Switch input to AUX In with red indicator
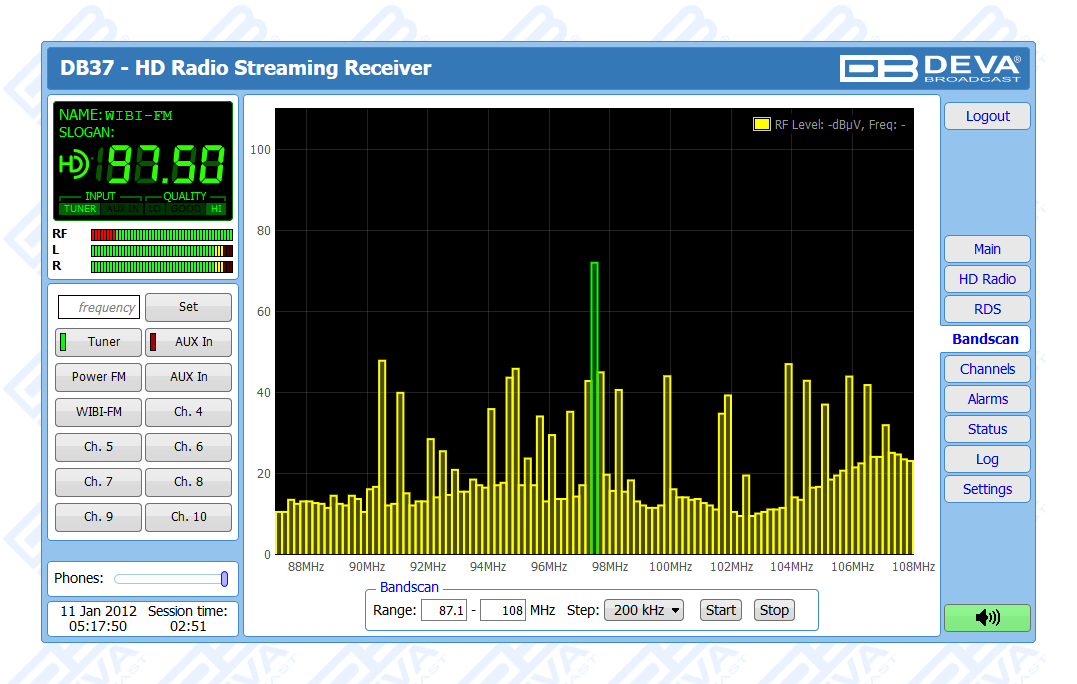 [x=188, y=342]
